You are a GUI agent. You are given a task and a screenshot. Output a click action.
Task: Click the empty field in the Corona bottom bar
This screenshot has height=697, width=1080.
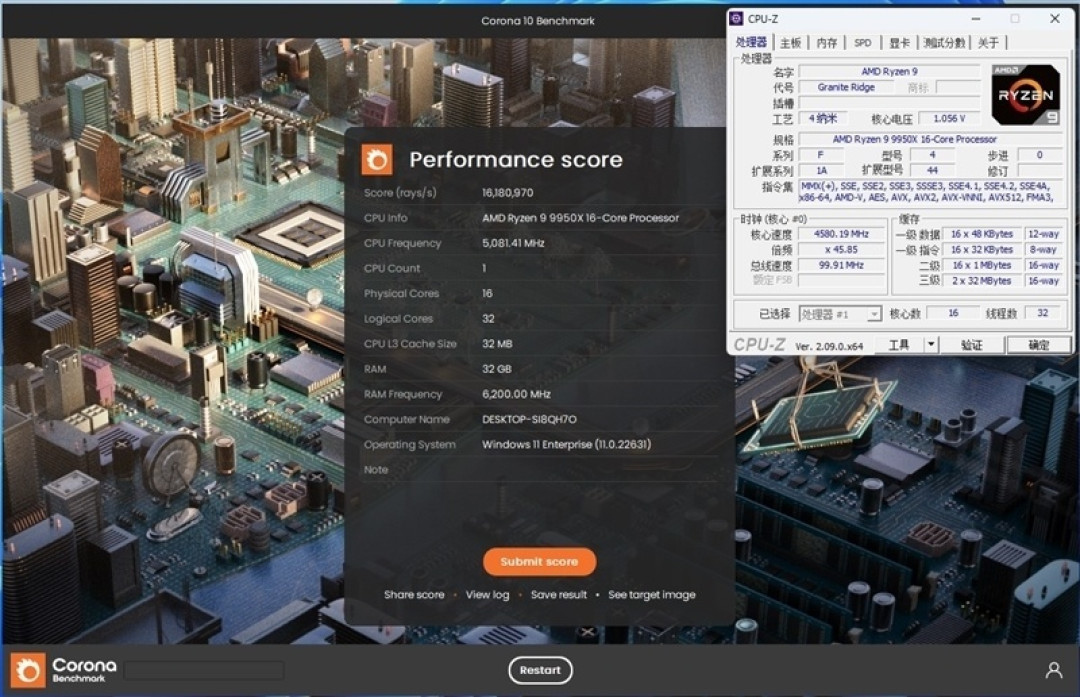(204, 670)
